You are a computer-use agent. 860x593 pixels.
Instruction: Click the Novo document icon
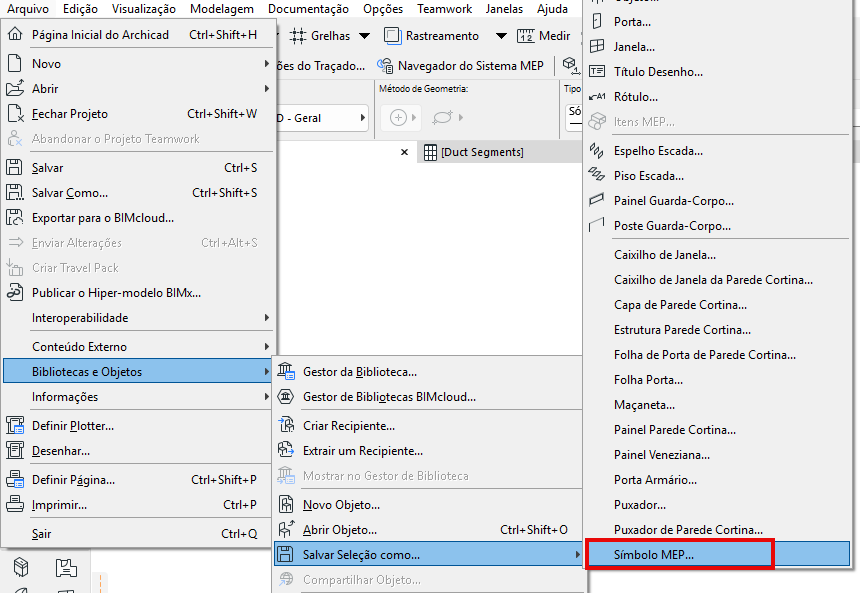pos(15,63)
